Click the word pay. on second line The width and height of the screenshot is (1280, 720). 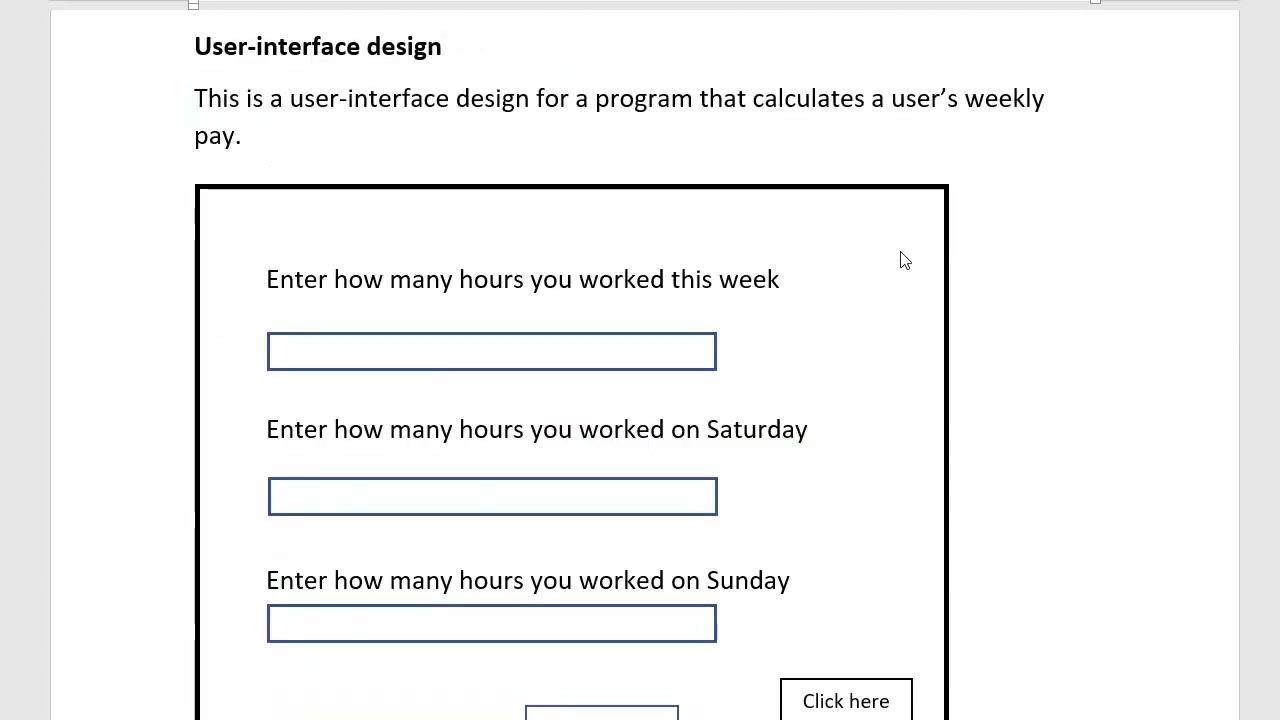[x=217, y=136]
